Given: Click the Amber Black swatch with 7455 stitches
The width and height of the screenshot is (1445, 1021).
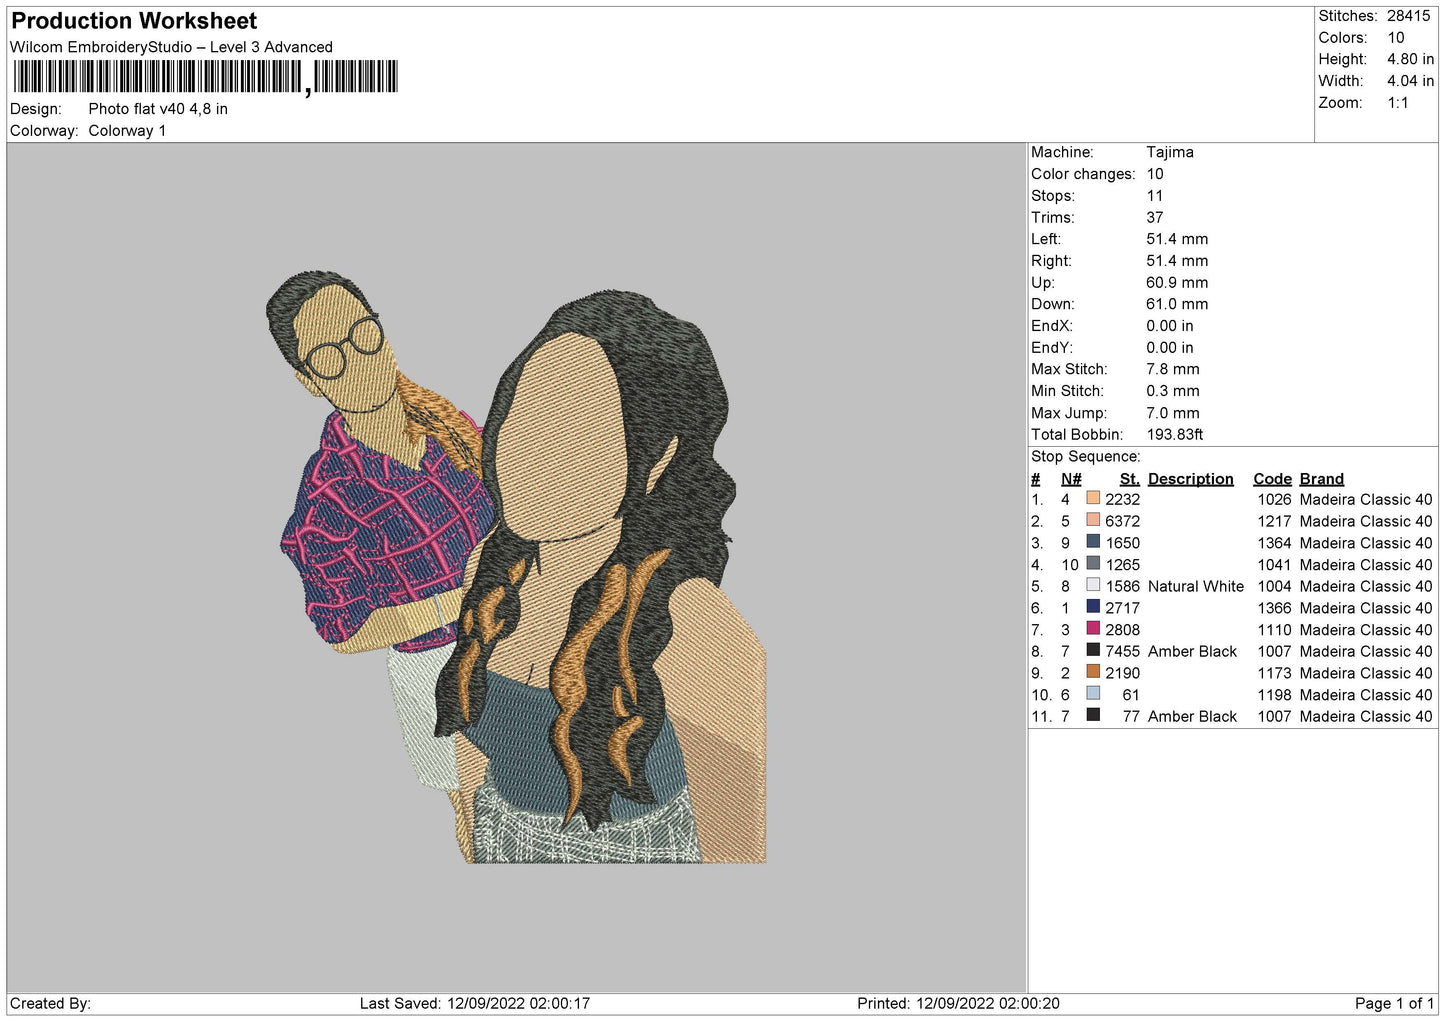Looking at the screenshot, I should (x=1093, y=650).
